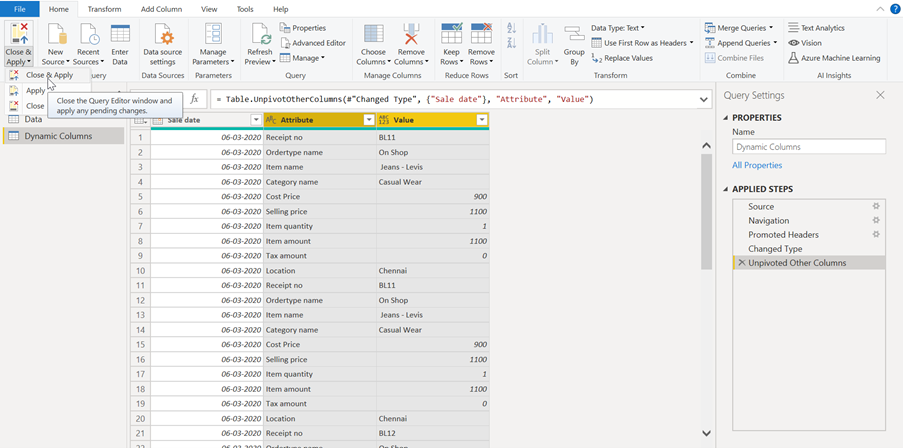Open the Attribute column filter dropdown

pyautogui.click(x=369, y=120)
